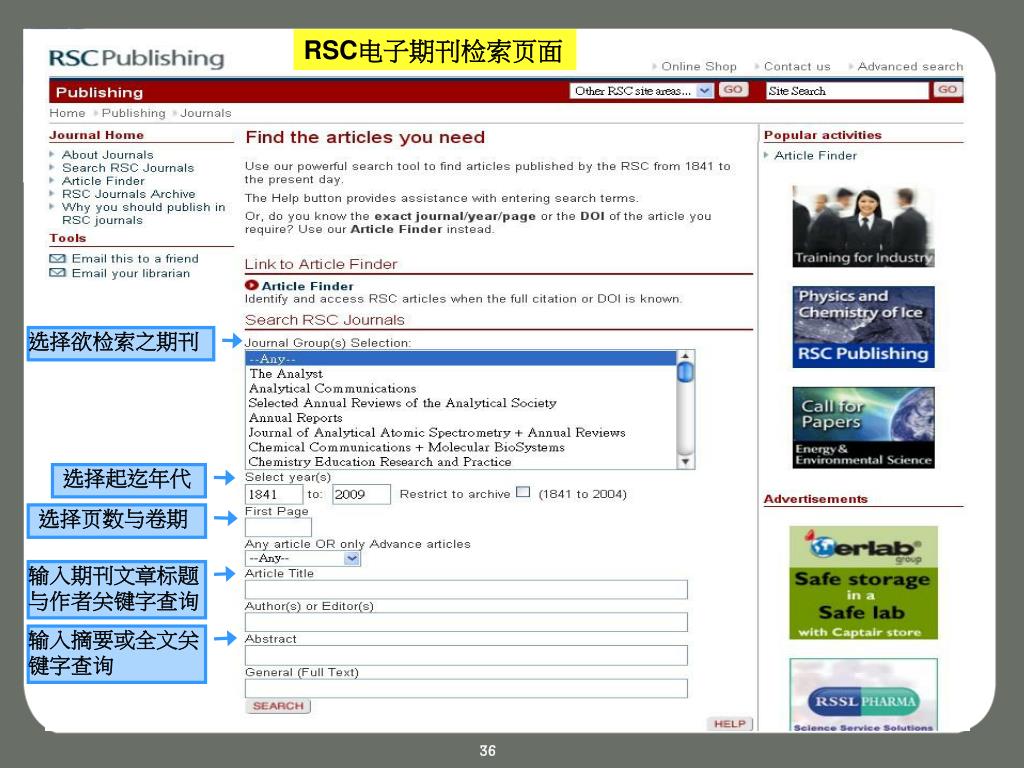The width and height of the screenshot is (1024, 768).
Task: Select Chemistry Education Research and Practice
Action: 461,462
